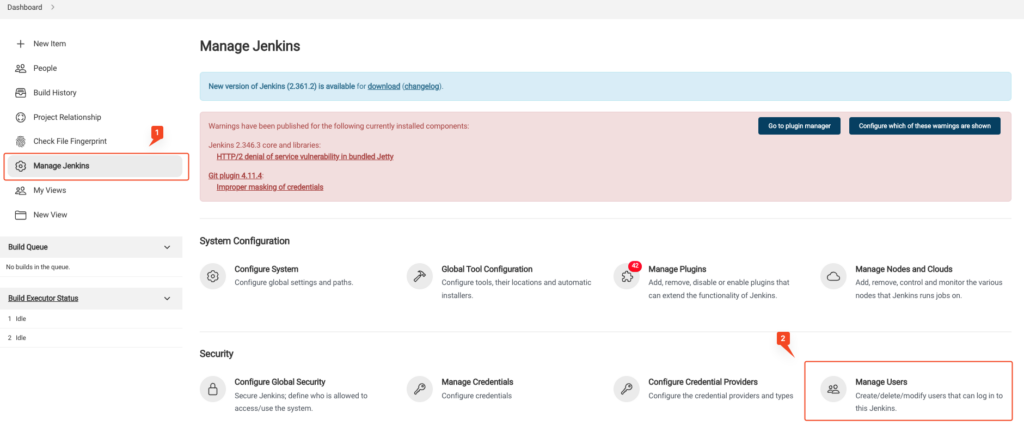
Task: Click the Manage Credentials key icon
Action: click(x=419, y=389)
